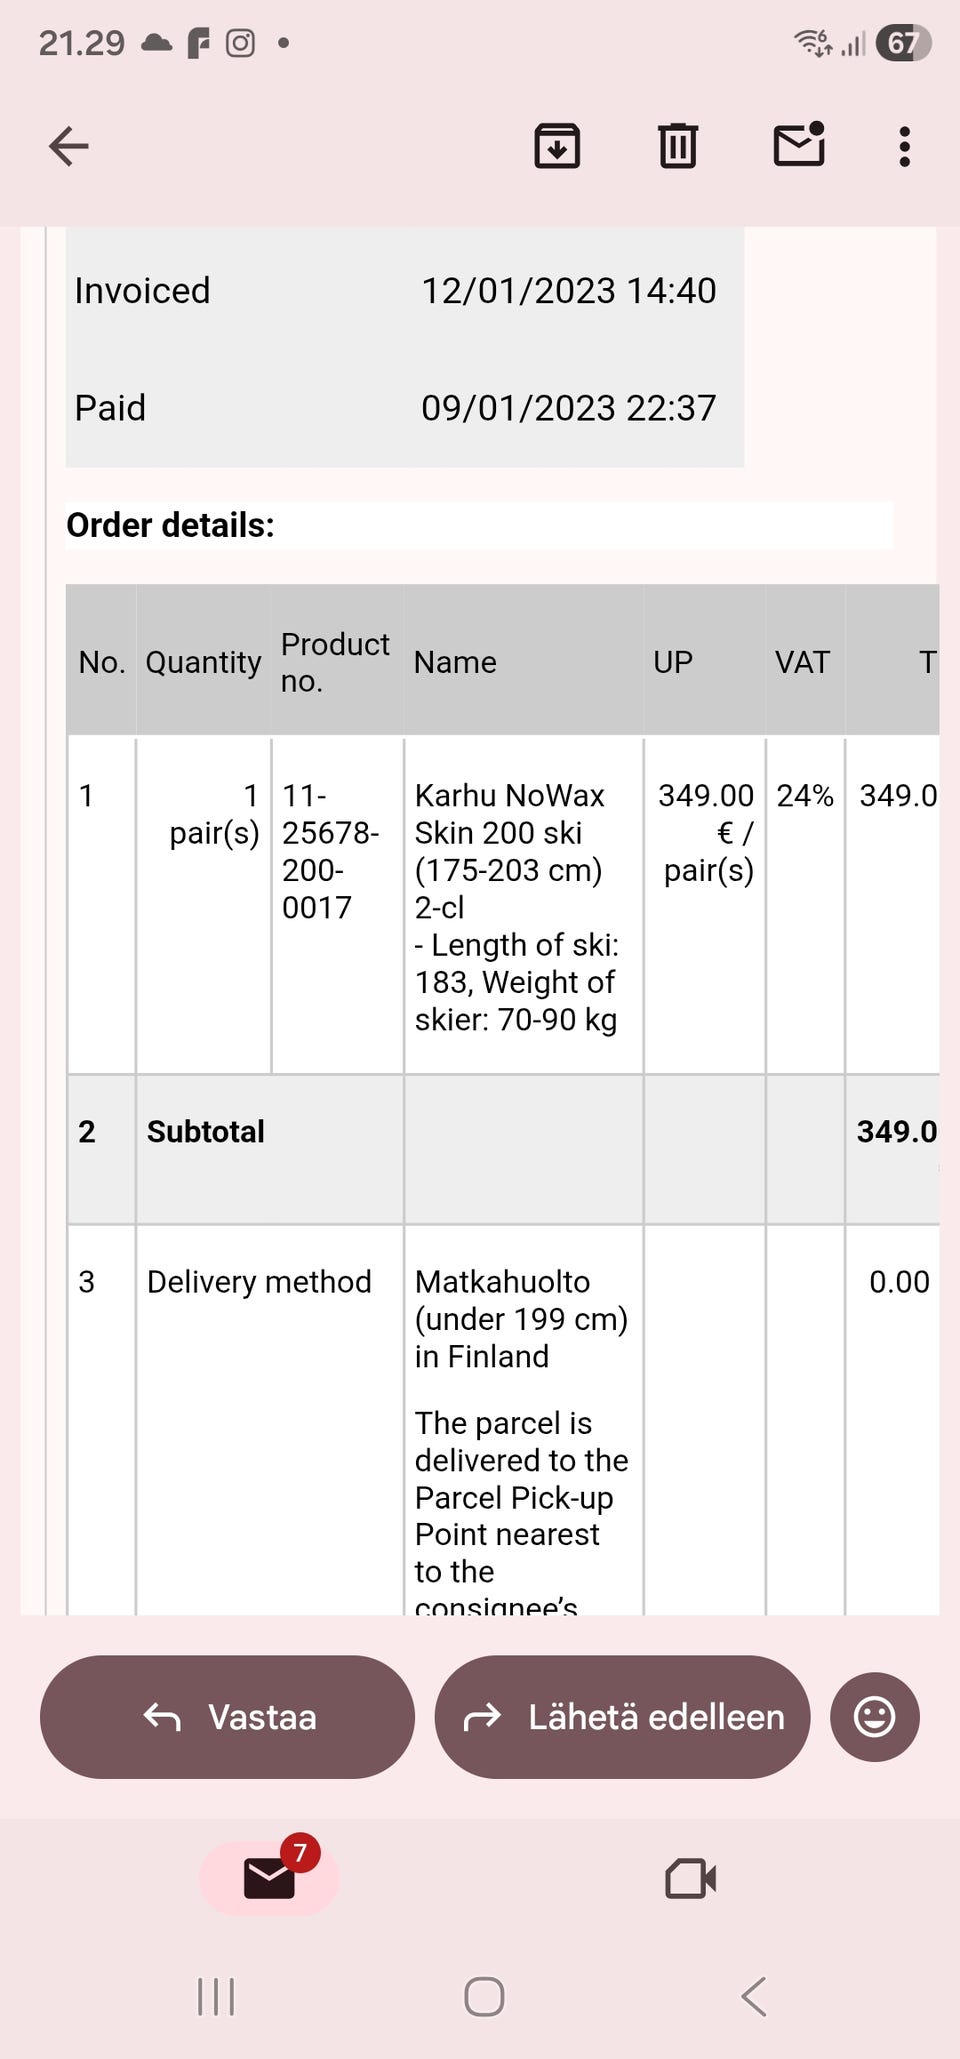This screenshot has width=960, height=2059.
Task: Open Android recent apps
Action: (x=216, y=1997)
